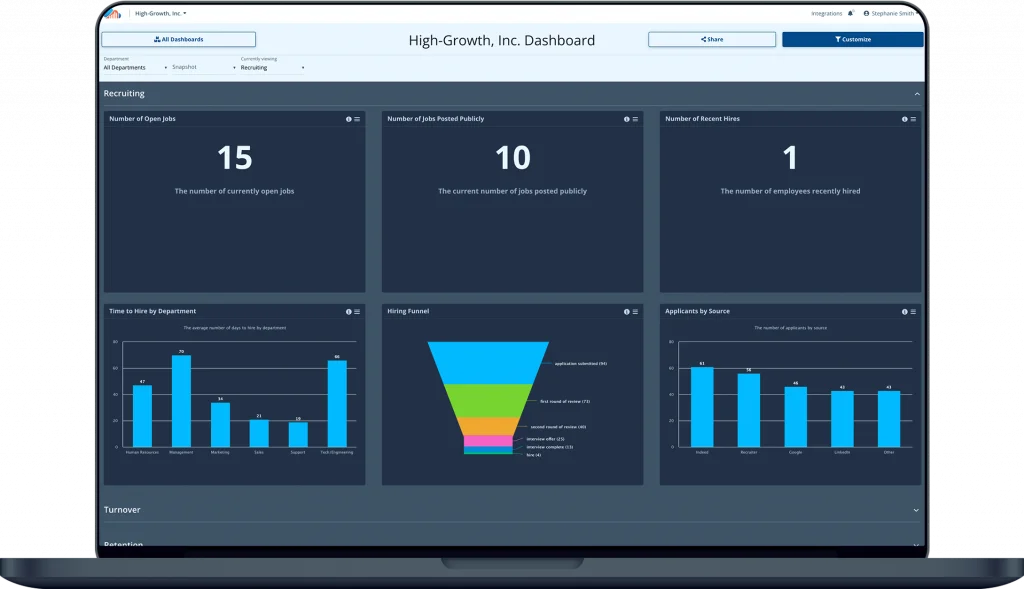Viewport: 1024px width, 589px height.
Task: Click the info icon on Time to Hire by Department
Action: coord(348,312)
